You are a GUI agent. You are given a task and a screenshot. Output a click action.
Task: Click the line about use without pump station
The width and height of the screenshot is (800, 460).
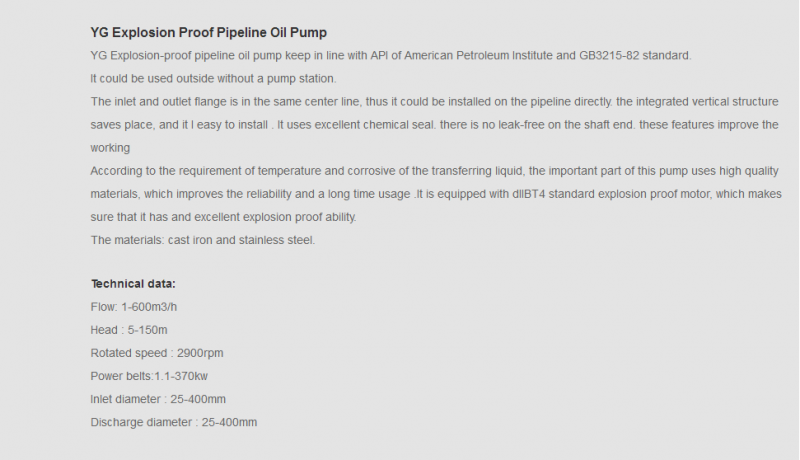click(213, 79)
